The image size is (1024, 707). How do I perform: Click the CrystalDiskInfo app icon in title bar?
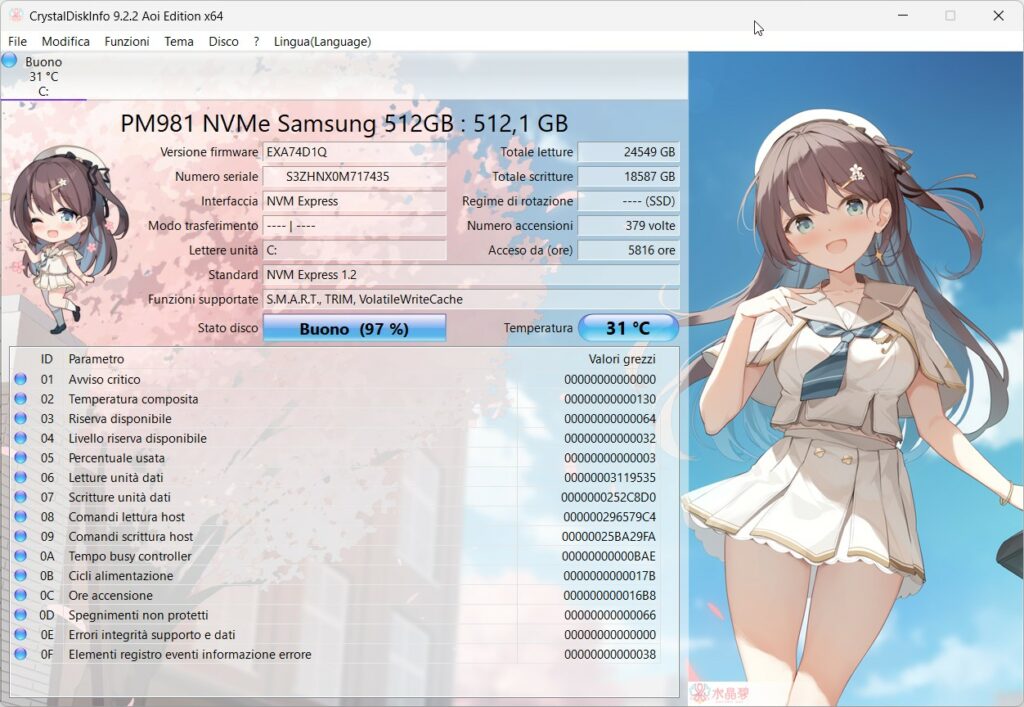pos(15,16)
